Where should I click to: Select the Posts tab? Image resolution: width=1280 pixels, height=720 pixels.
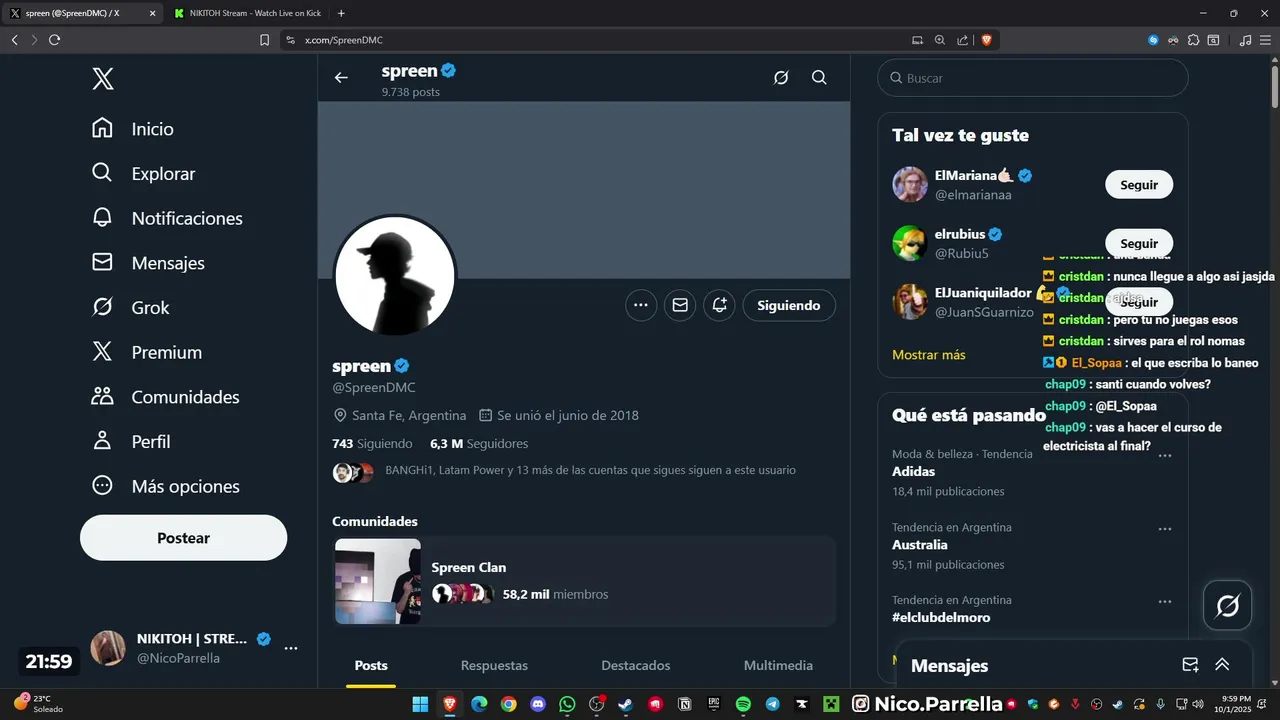coord(371,665)
